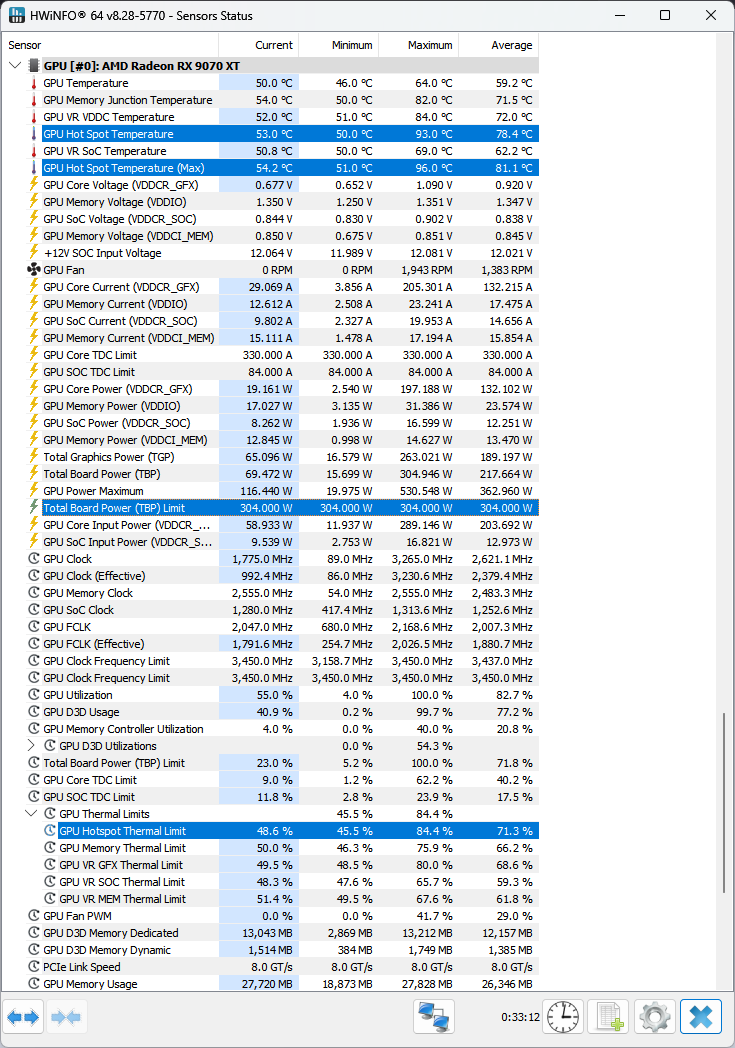Click lightning icon beside GPU Core Voltage

point(33,185)
